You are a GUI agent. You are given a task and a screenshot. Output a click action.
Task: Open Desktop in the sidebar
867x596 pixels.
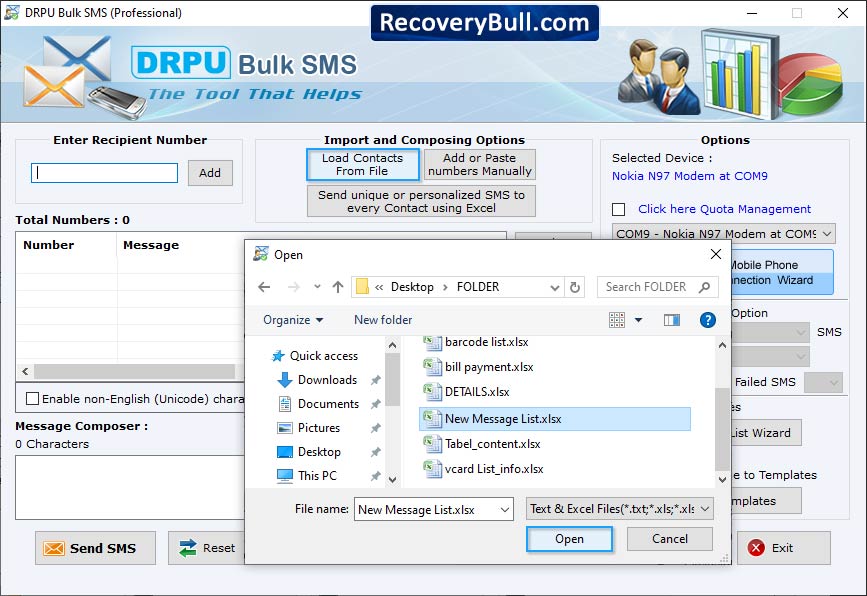(x=309, y=452)
